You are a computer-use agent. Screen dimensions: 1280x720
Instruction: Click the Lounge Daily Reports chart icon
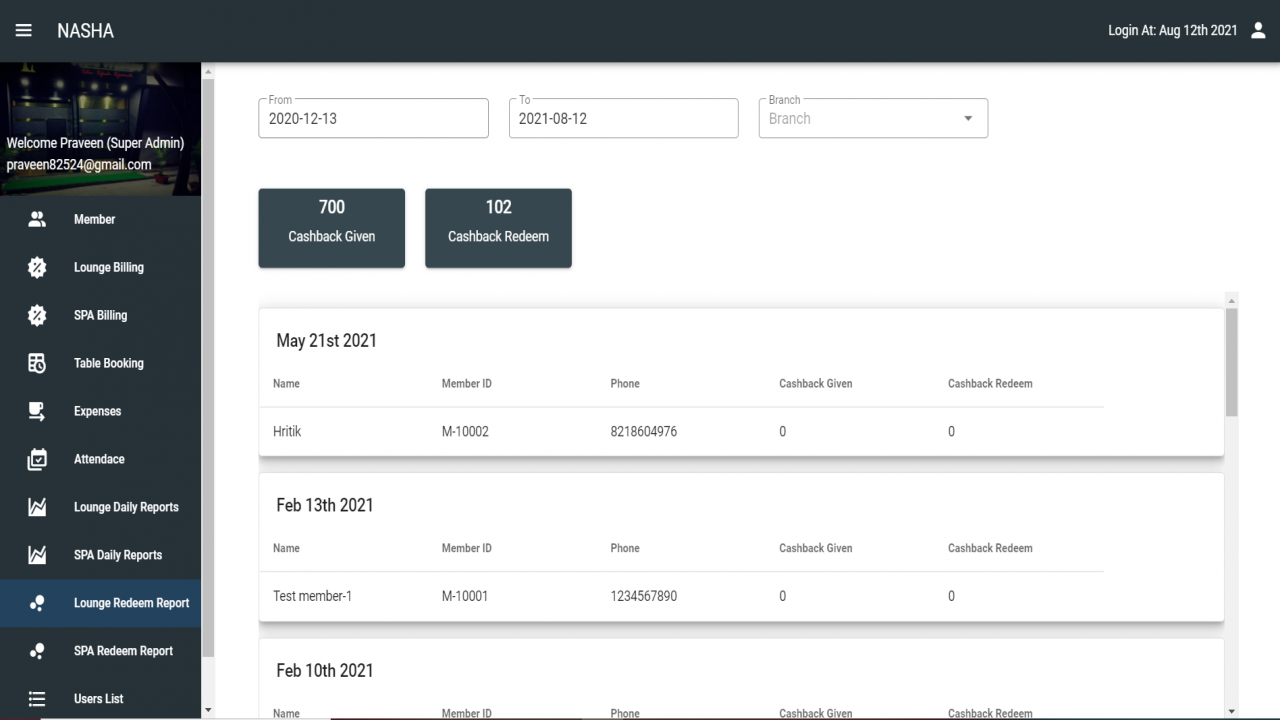point(37,507)
